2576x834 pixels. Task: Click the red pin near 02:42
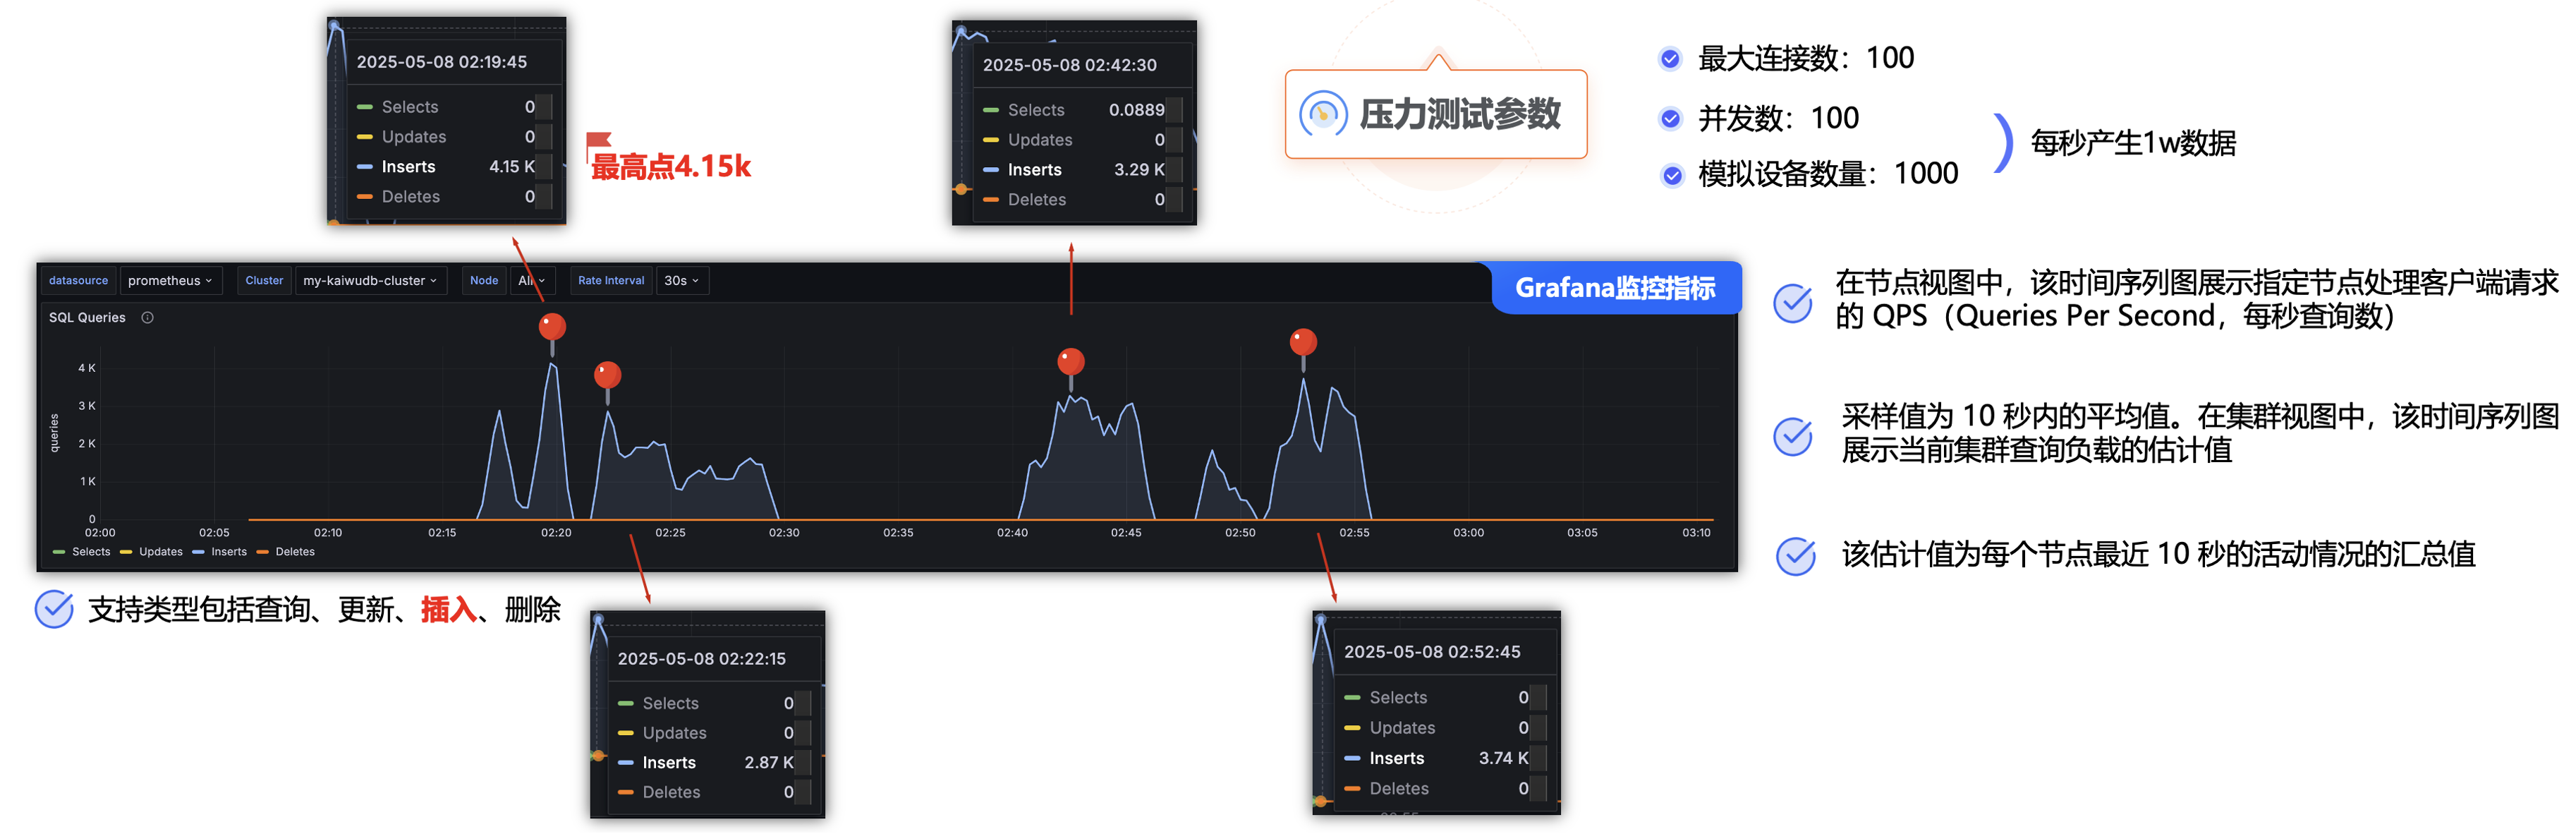(x=1070, y=361)
